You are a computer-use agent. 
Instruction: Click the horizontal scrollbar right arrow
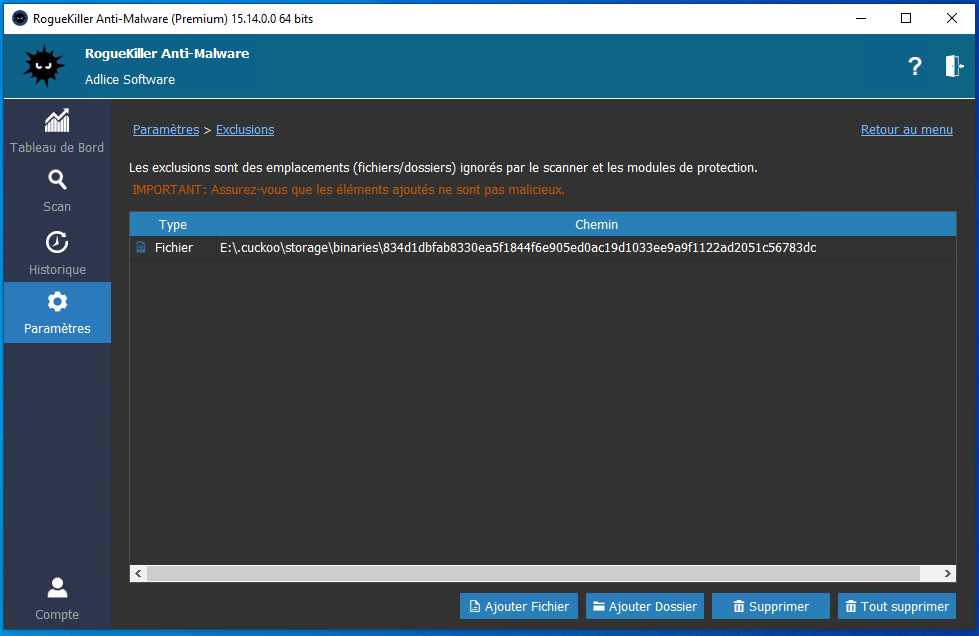coord(948,574)
